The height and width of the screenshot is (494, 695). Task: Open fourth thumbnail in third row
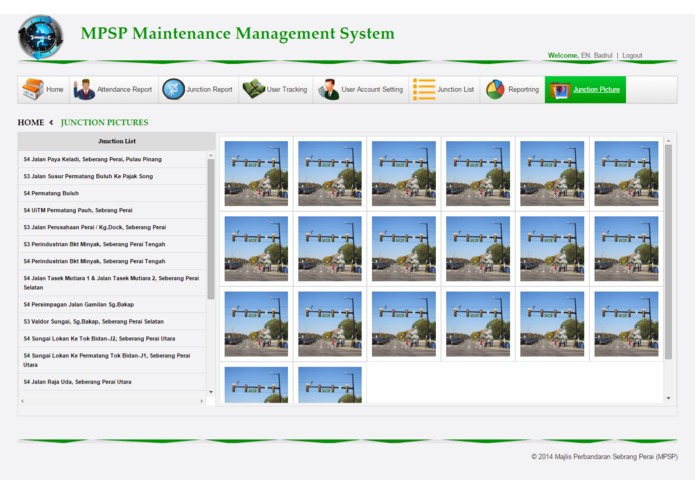[478, 324]
